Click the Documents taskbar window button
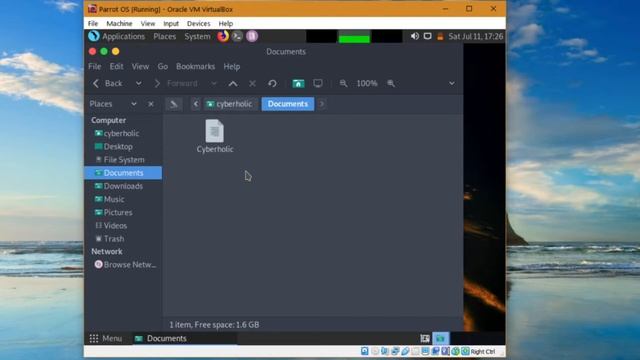 184,338
